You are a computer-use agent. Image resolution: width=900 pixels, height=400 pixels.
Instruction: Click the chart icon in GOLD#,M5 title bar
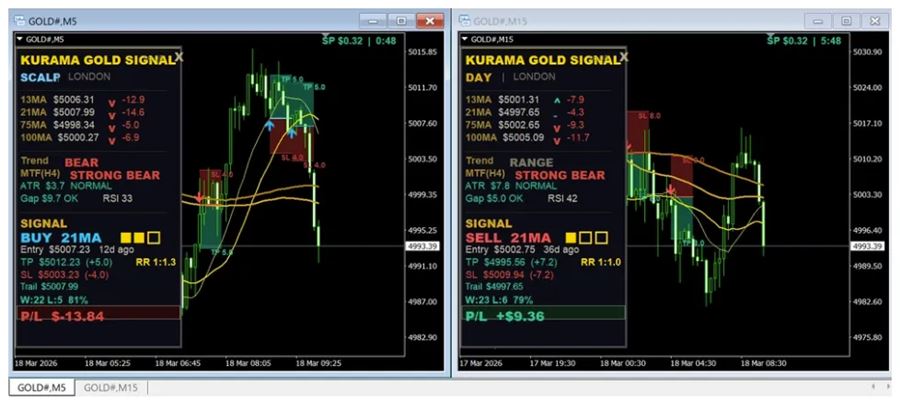click(18, 21)
